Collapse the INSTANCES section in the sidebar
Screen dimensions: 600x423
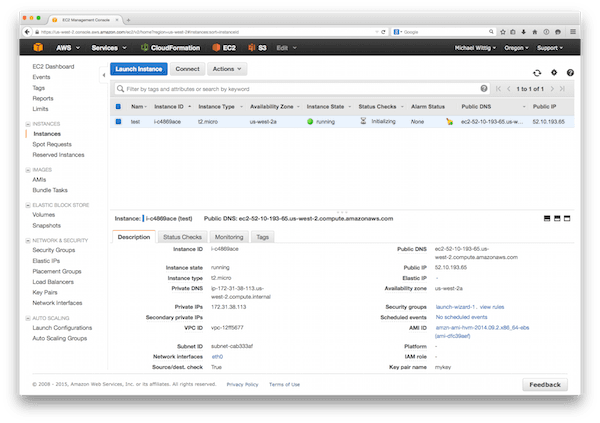coord(28,123)
